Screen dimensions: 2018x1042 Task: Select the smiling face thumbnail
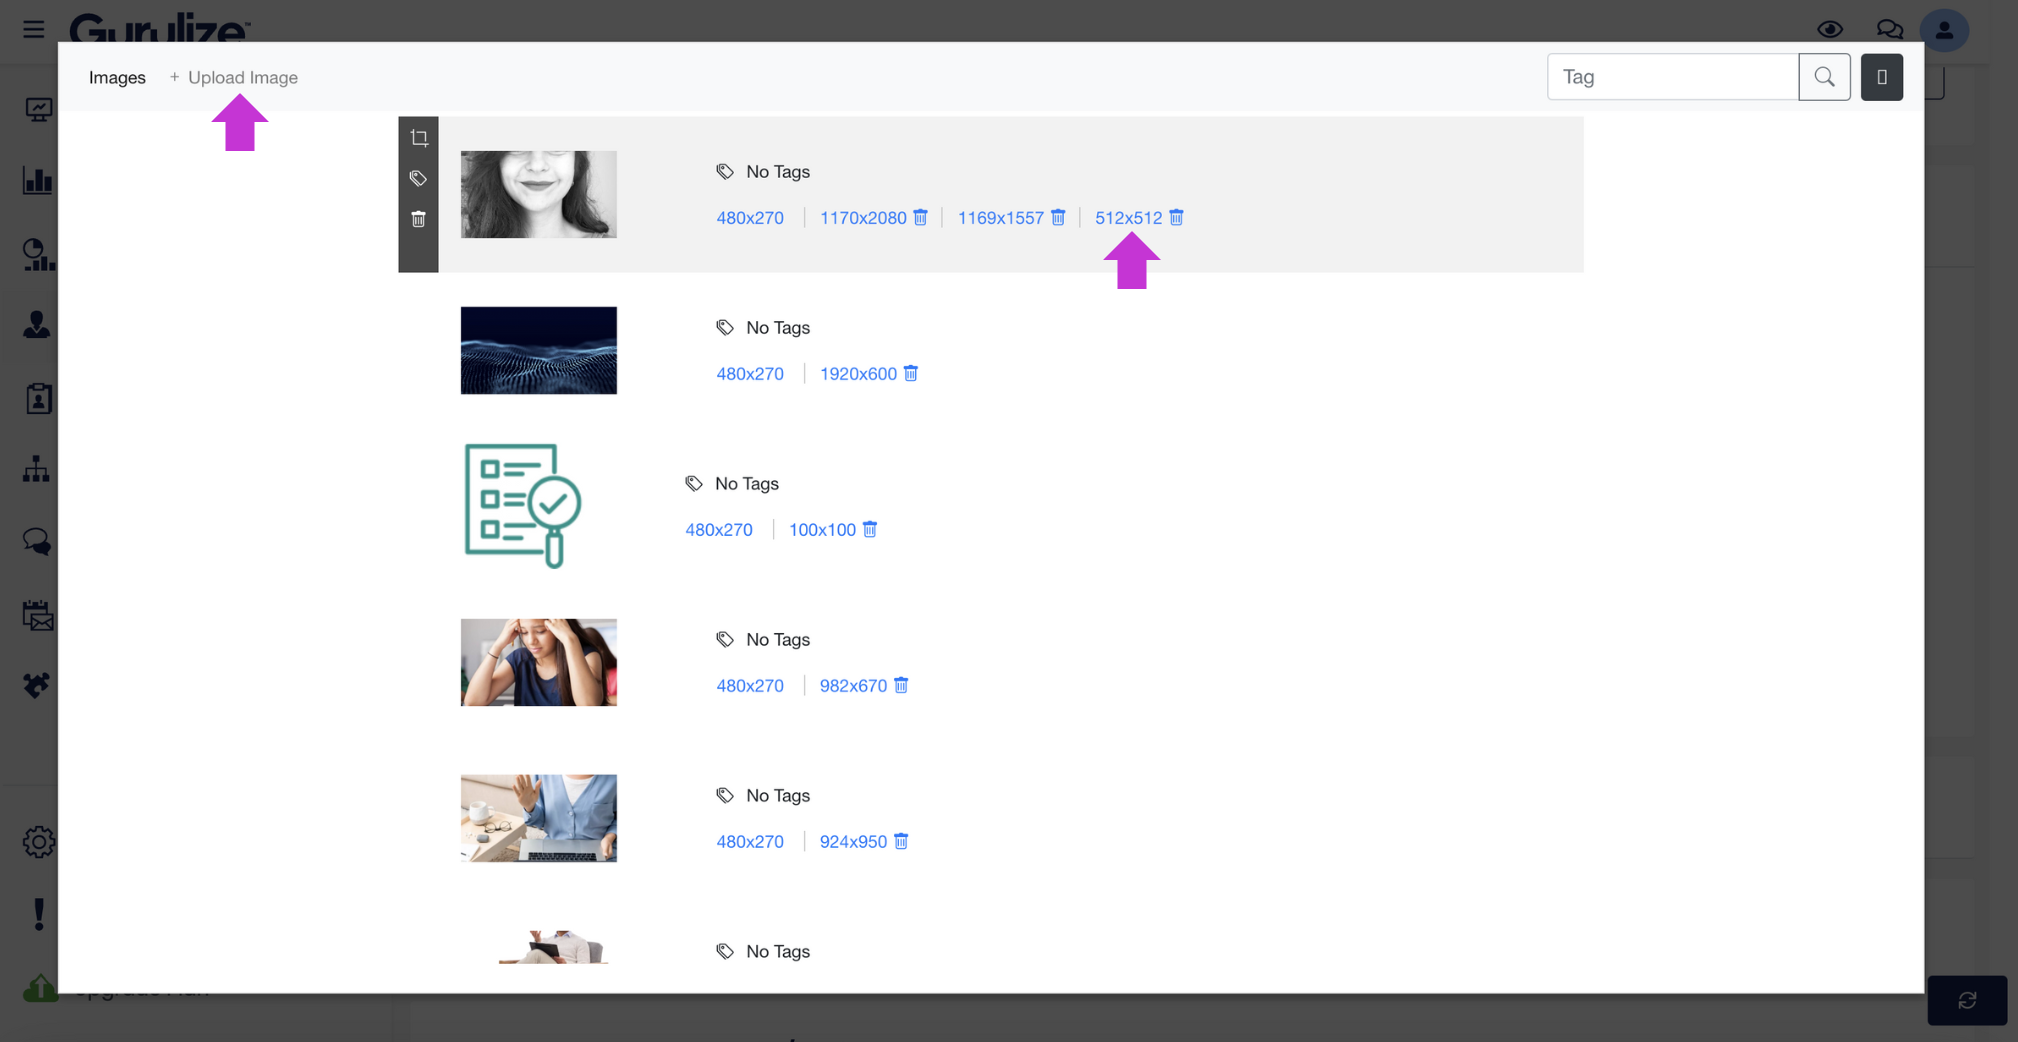coord(539,194)
